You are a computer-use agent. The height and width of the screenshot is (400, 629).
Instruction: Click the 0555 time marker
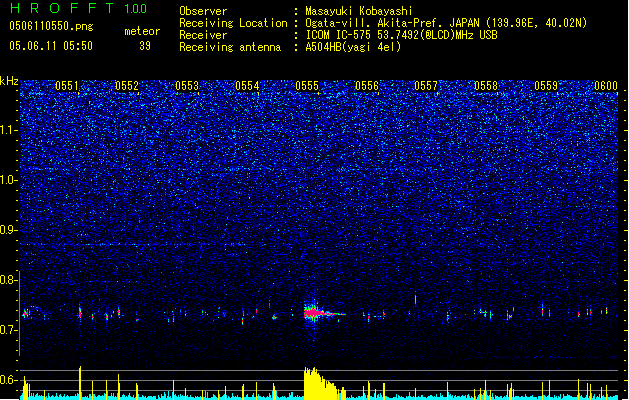307,86
